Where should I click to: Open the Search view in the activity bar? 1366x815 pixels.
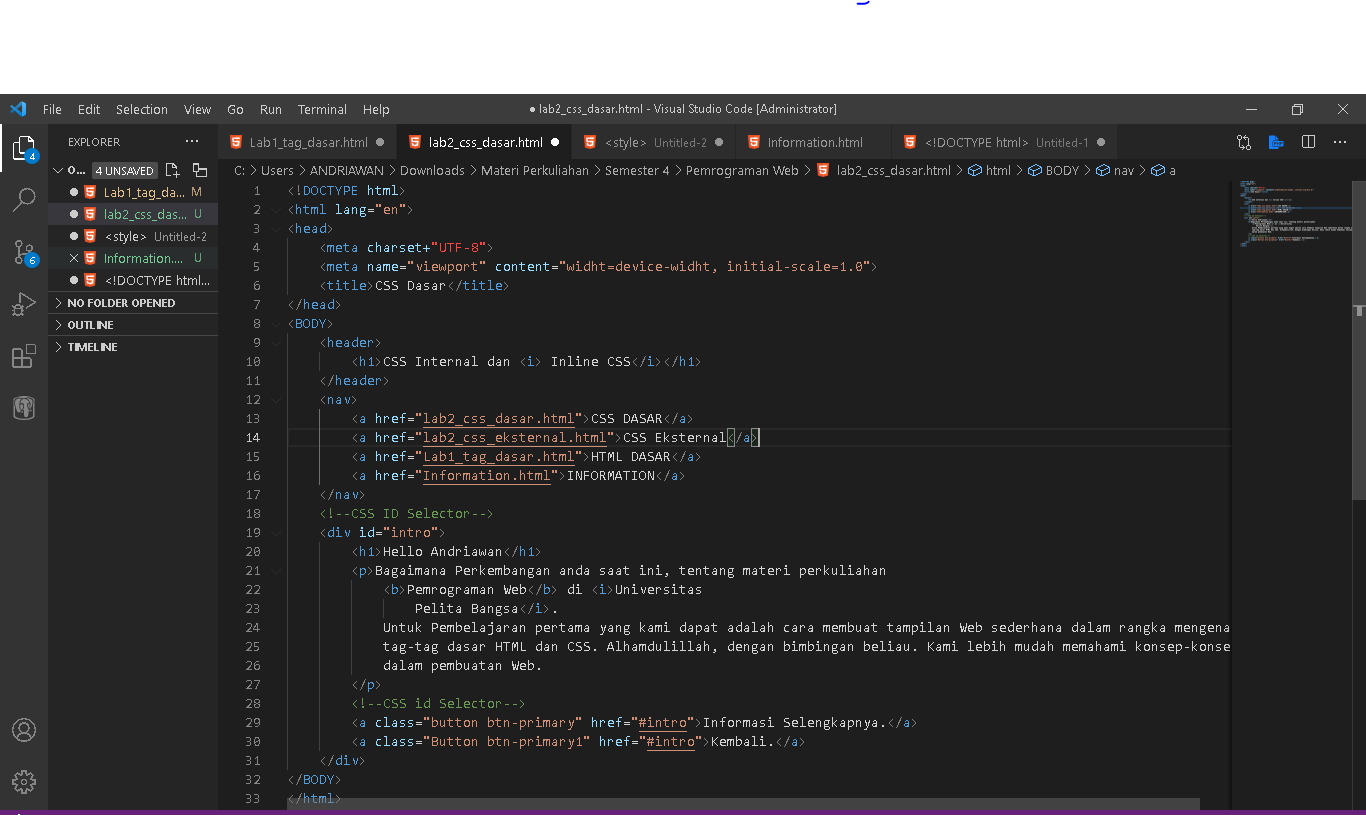24,200
